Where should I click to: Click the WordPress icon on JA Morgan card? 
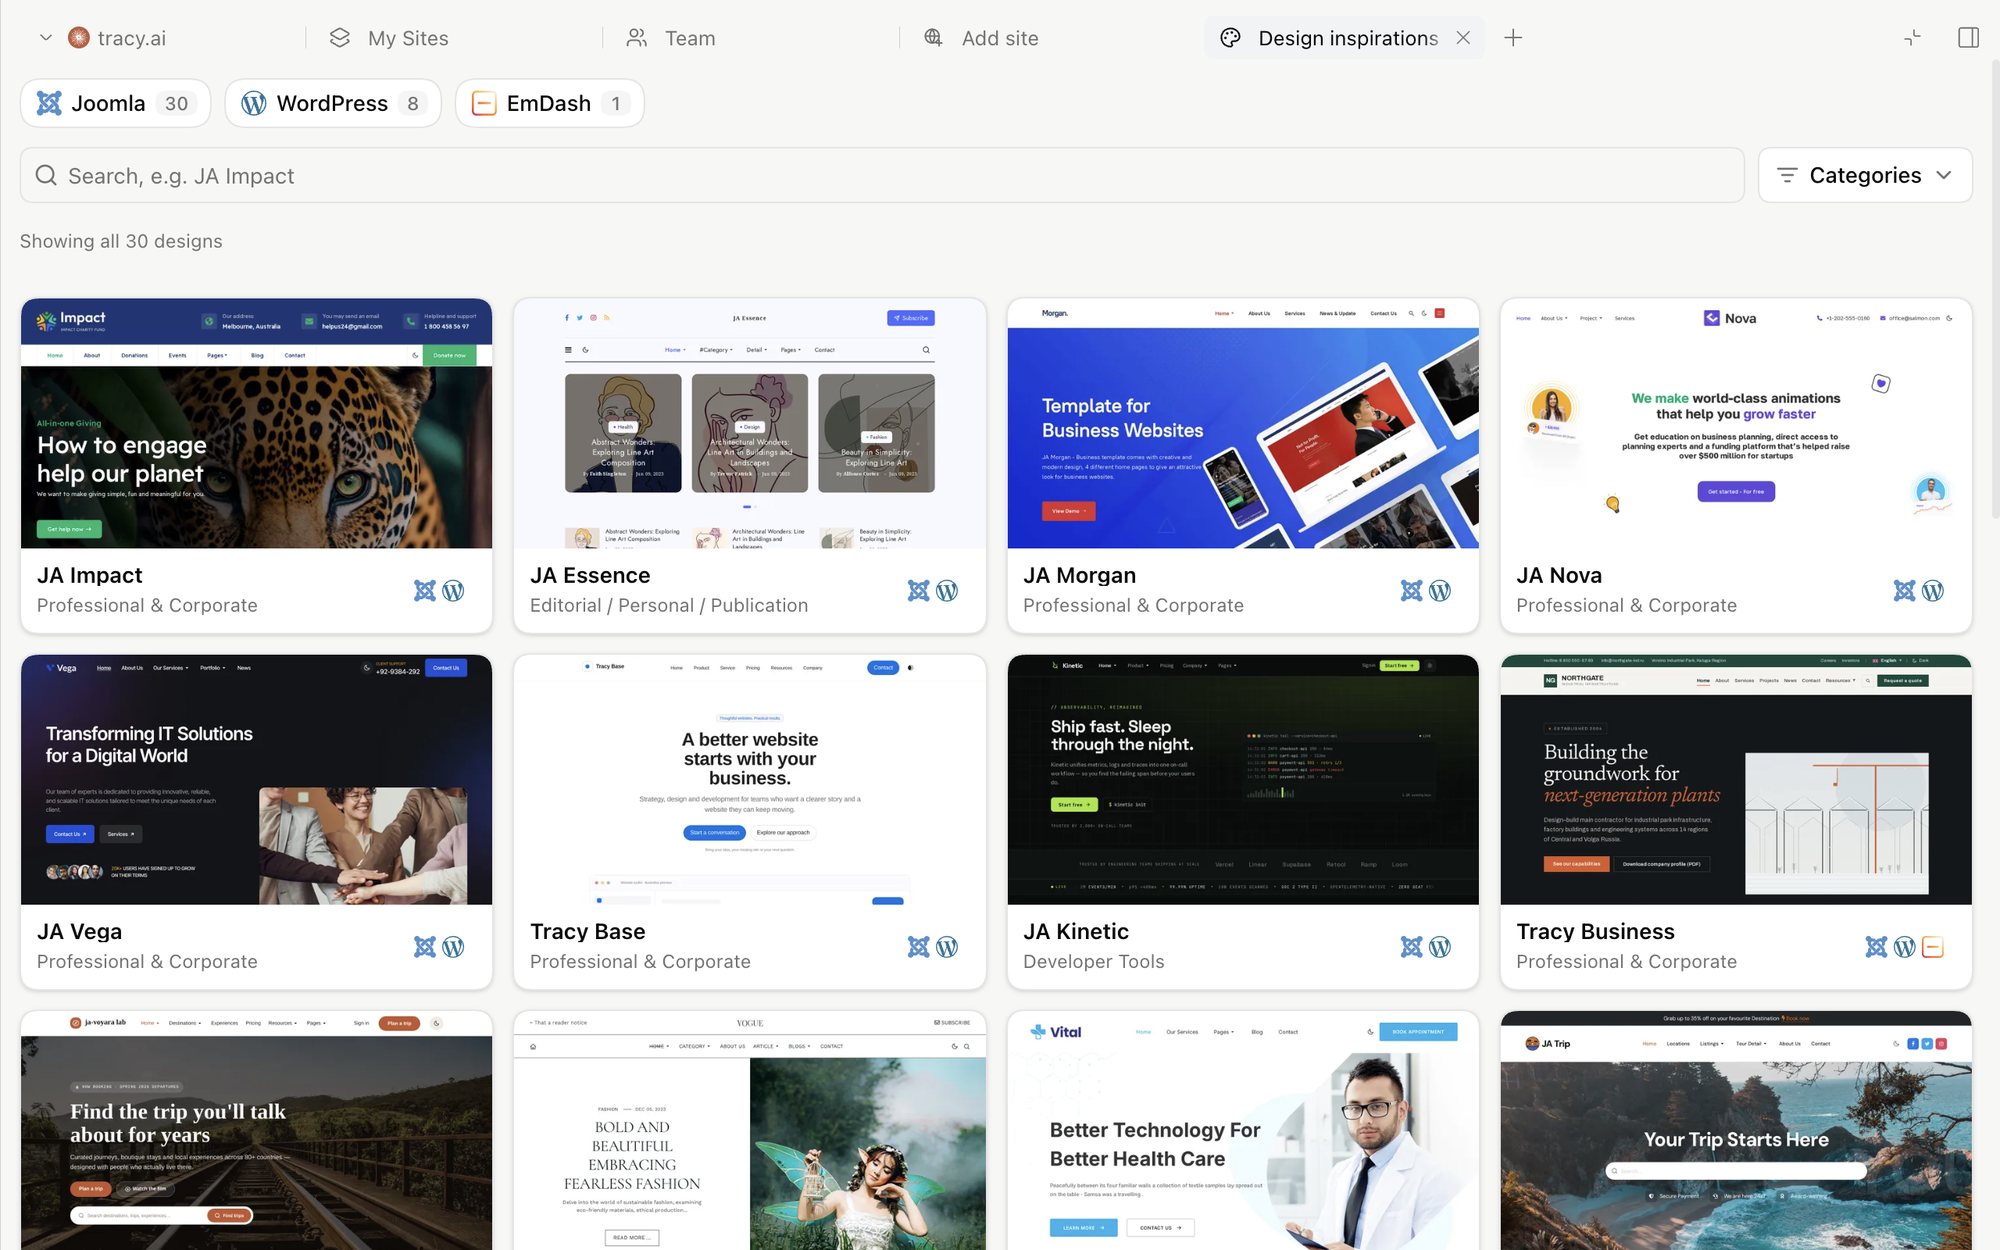pos(1439,591)
